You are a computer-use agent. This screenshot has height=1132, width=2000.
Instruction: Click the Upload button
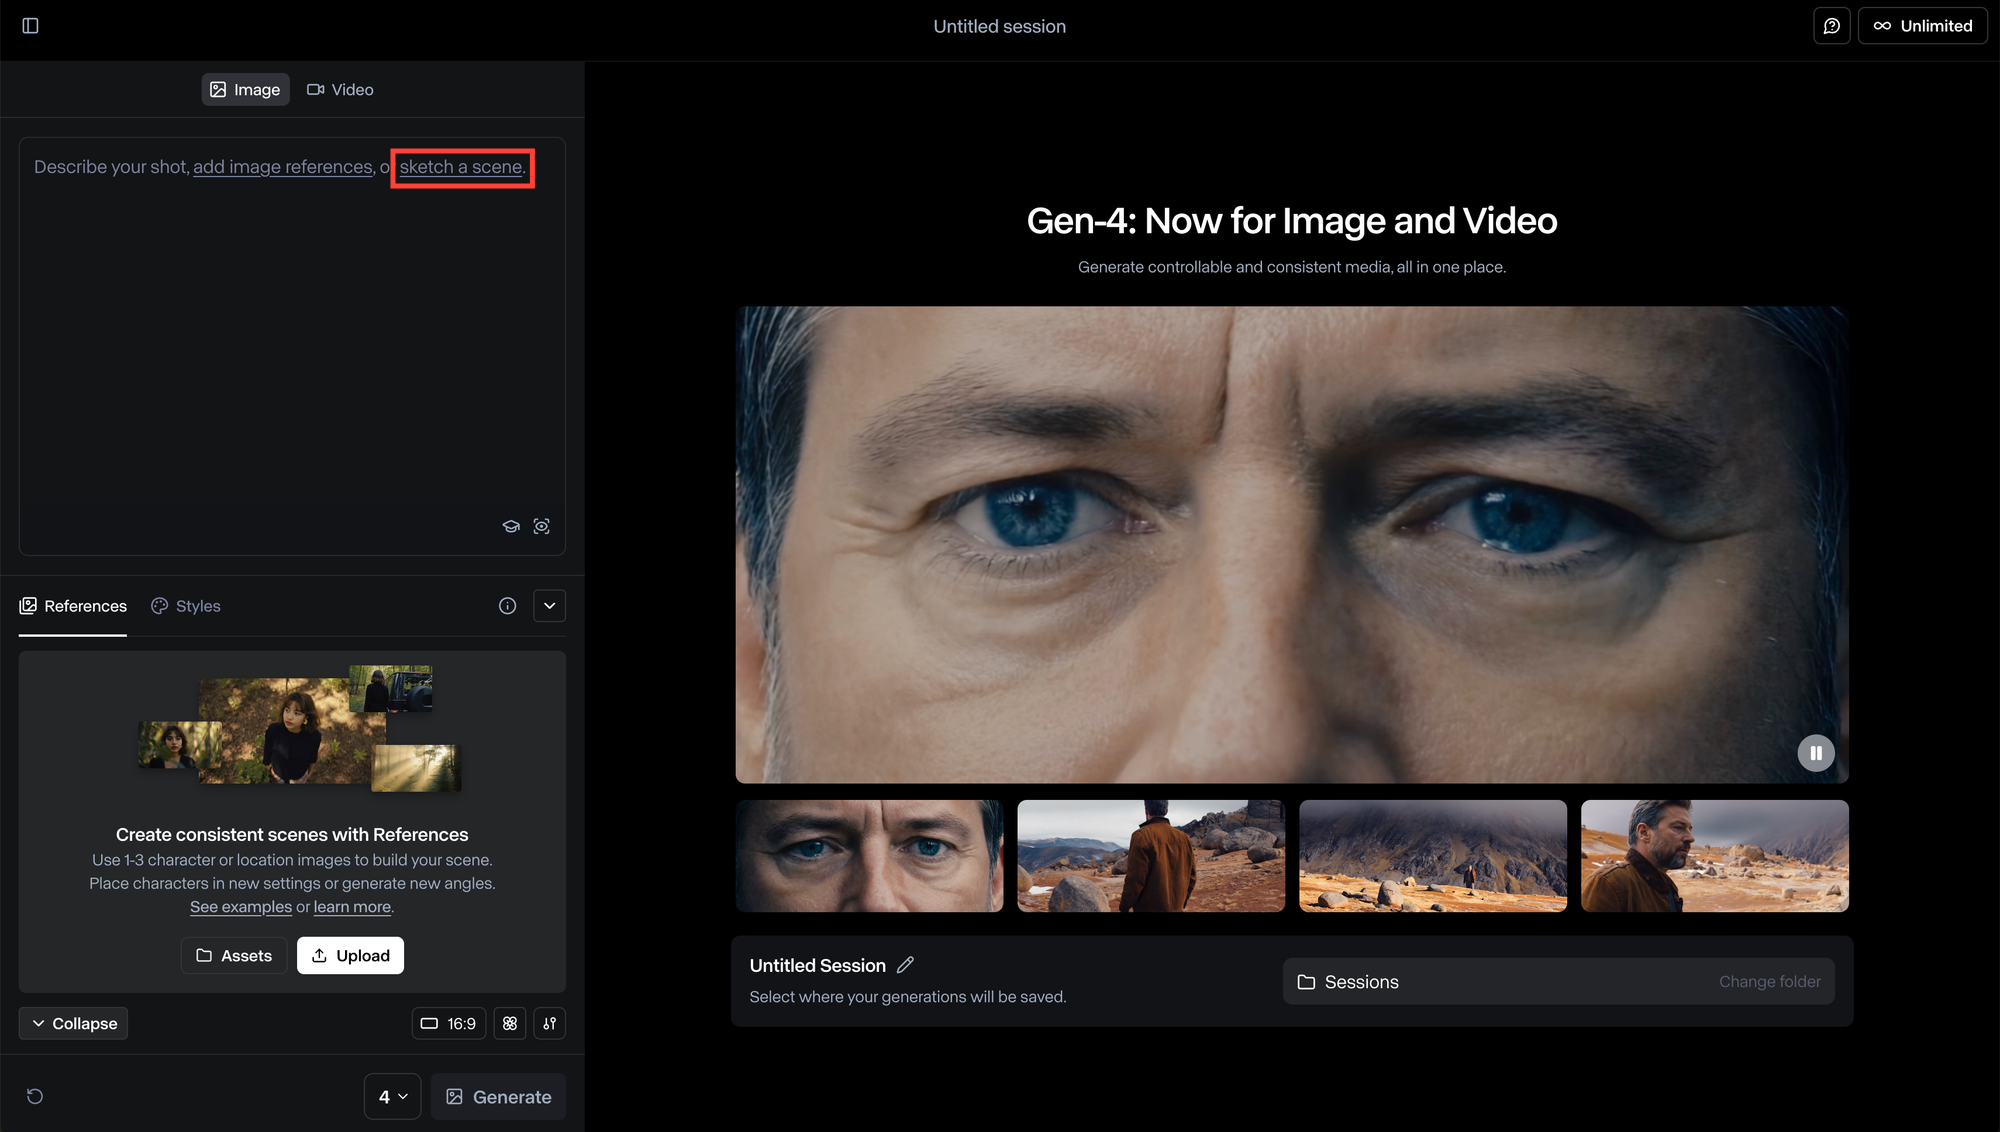(350, 956)
